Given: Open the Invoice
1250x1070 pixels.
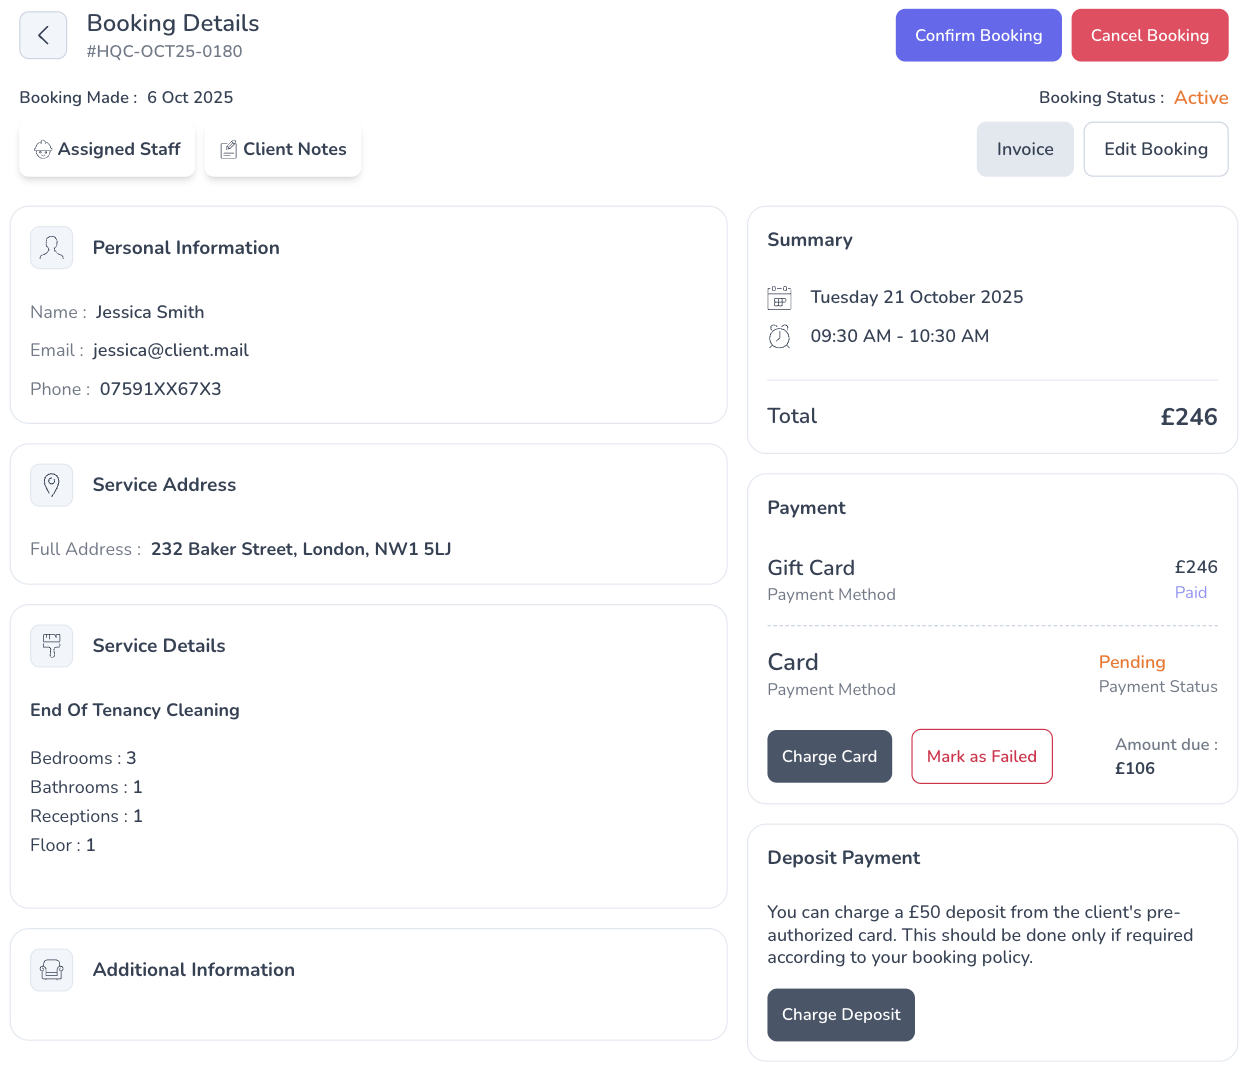Looking at the screenshot, I should click(1025, 150).
